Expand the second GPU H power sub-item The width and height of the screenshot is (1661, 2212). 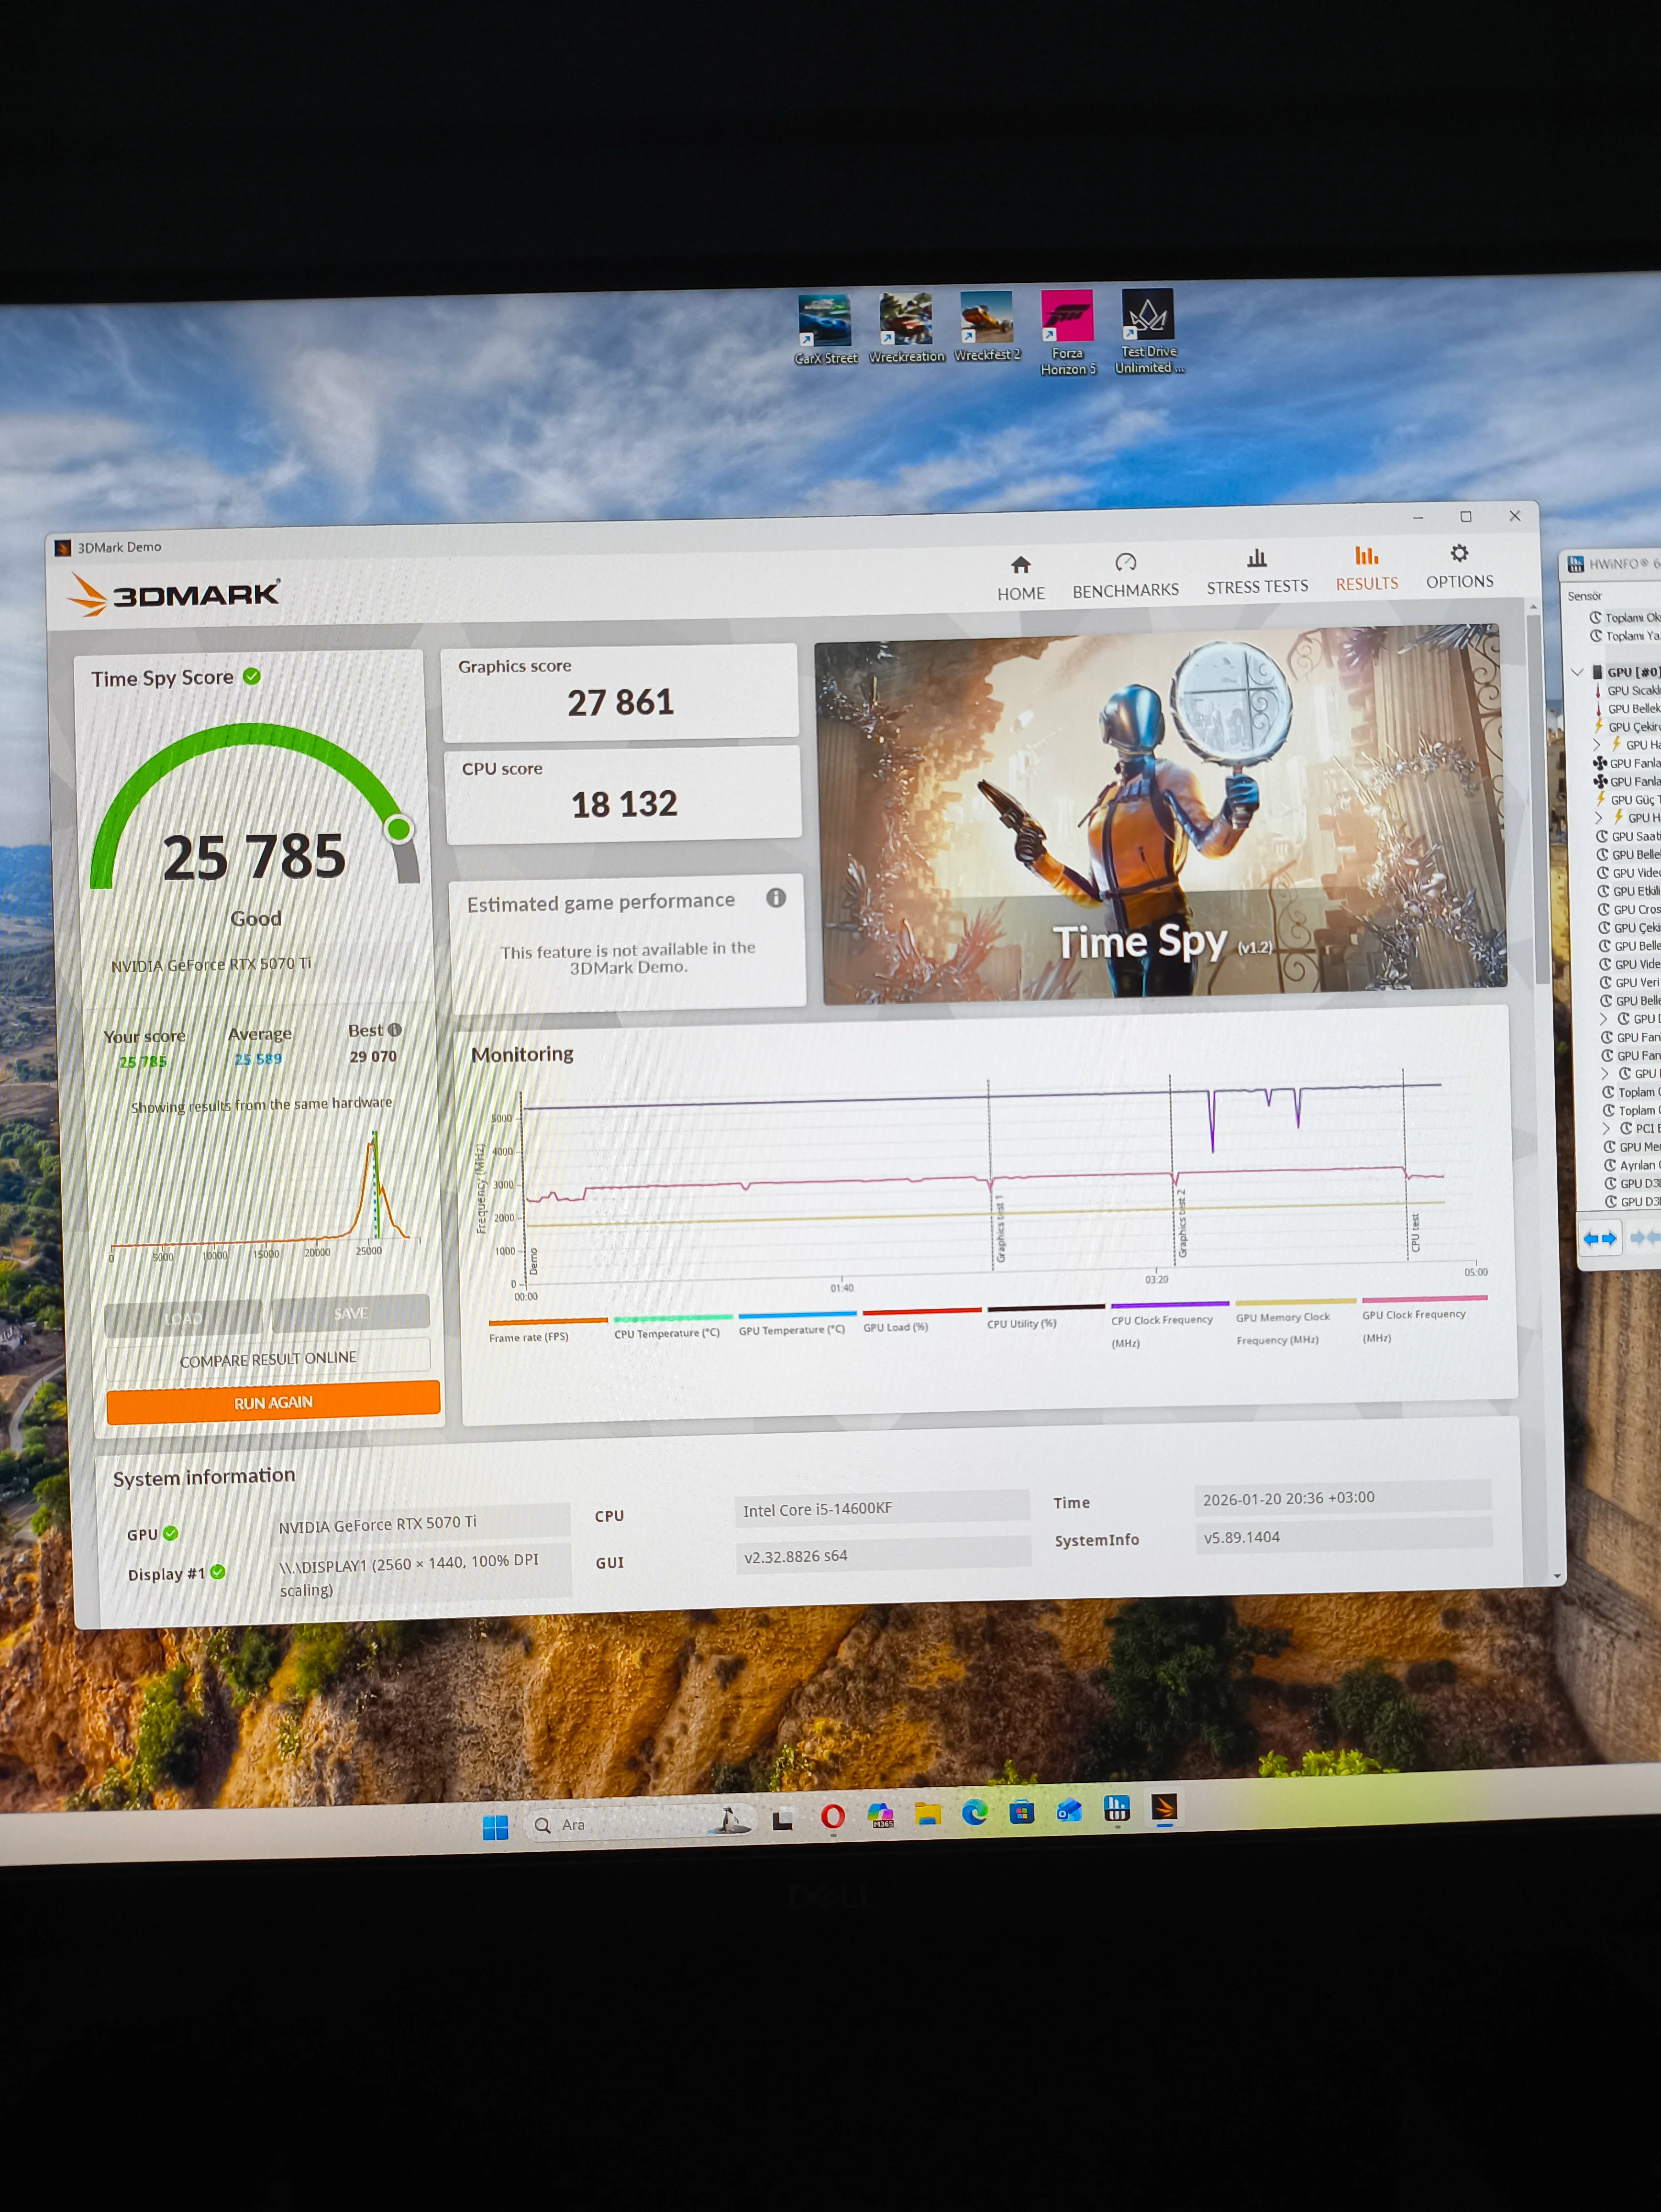click(1598, 818)
